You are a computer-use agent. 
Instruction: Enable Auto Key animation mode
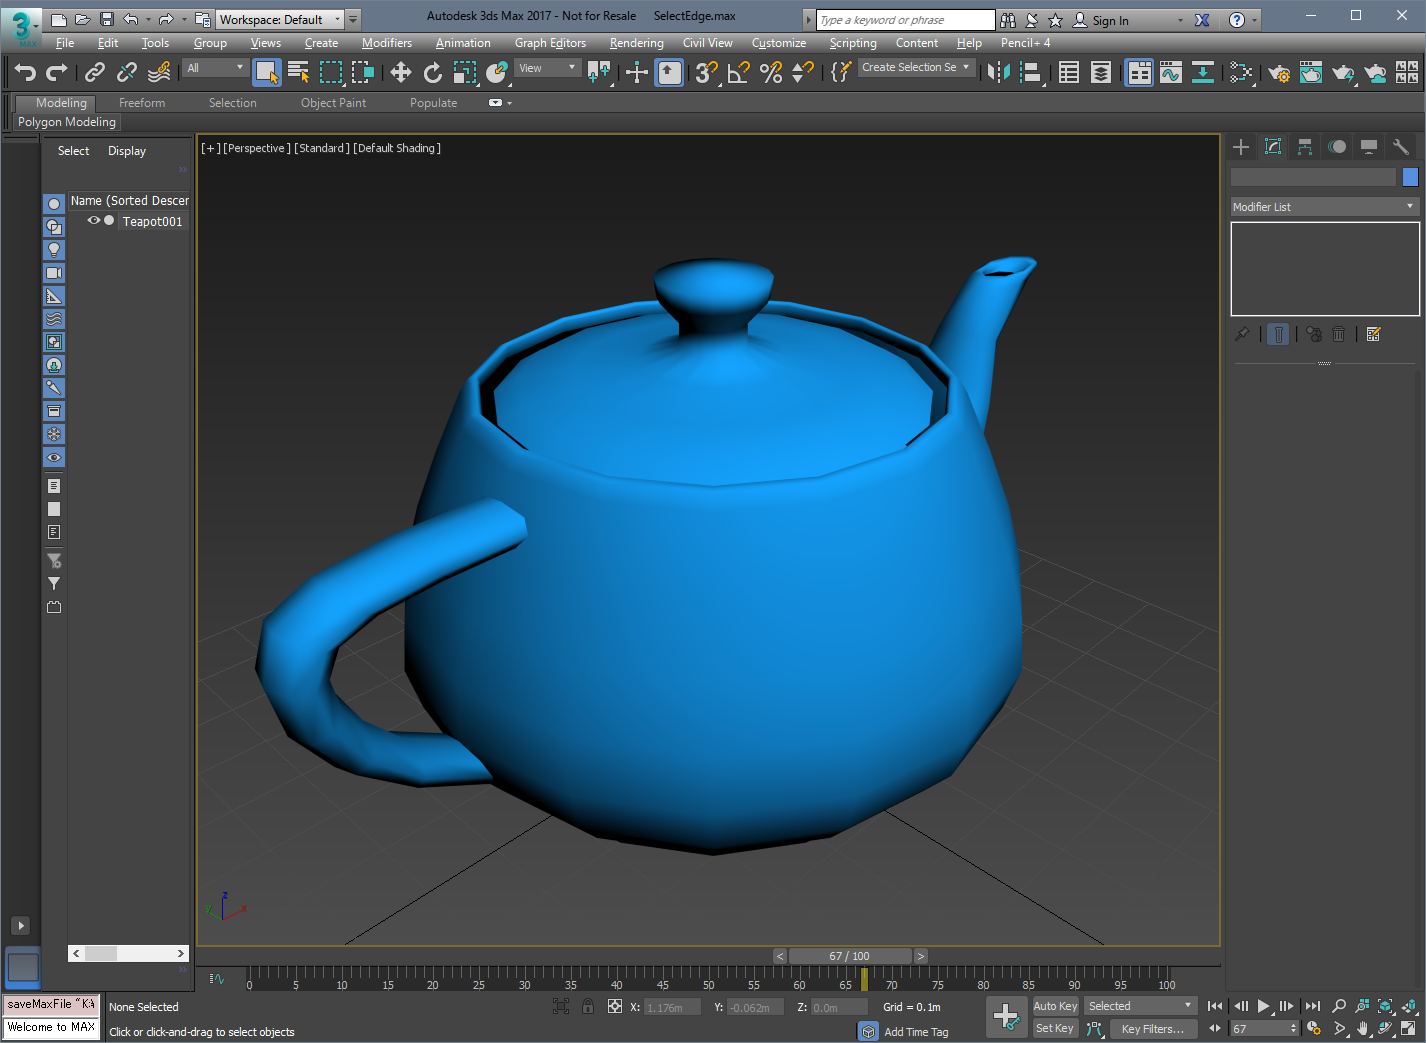click(x=1055, y=1006)
